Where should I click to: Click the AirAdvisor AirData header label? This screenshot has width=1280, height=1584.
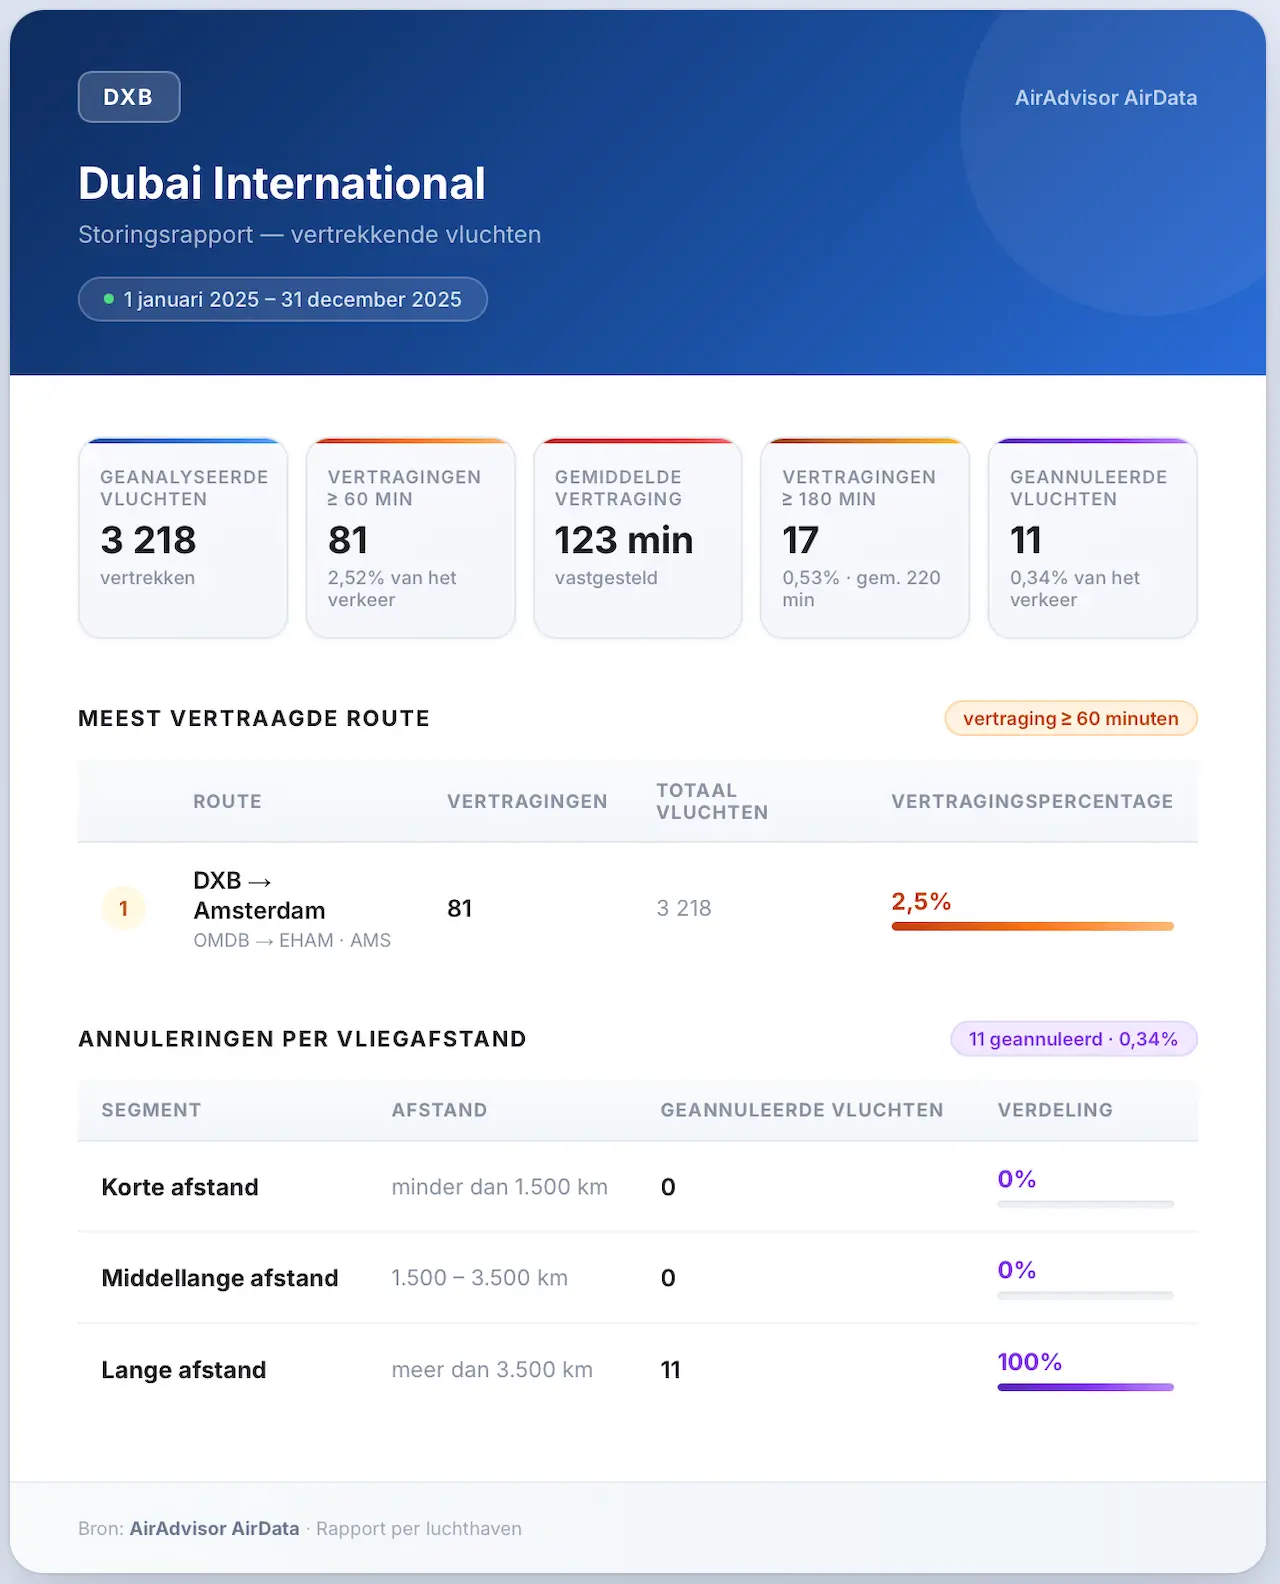tap(1106, 98)
